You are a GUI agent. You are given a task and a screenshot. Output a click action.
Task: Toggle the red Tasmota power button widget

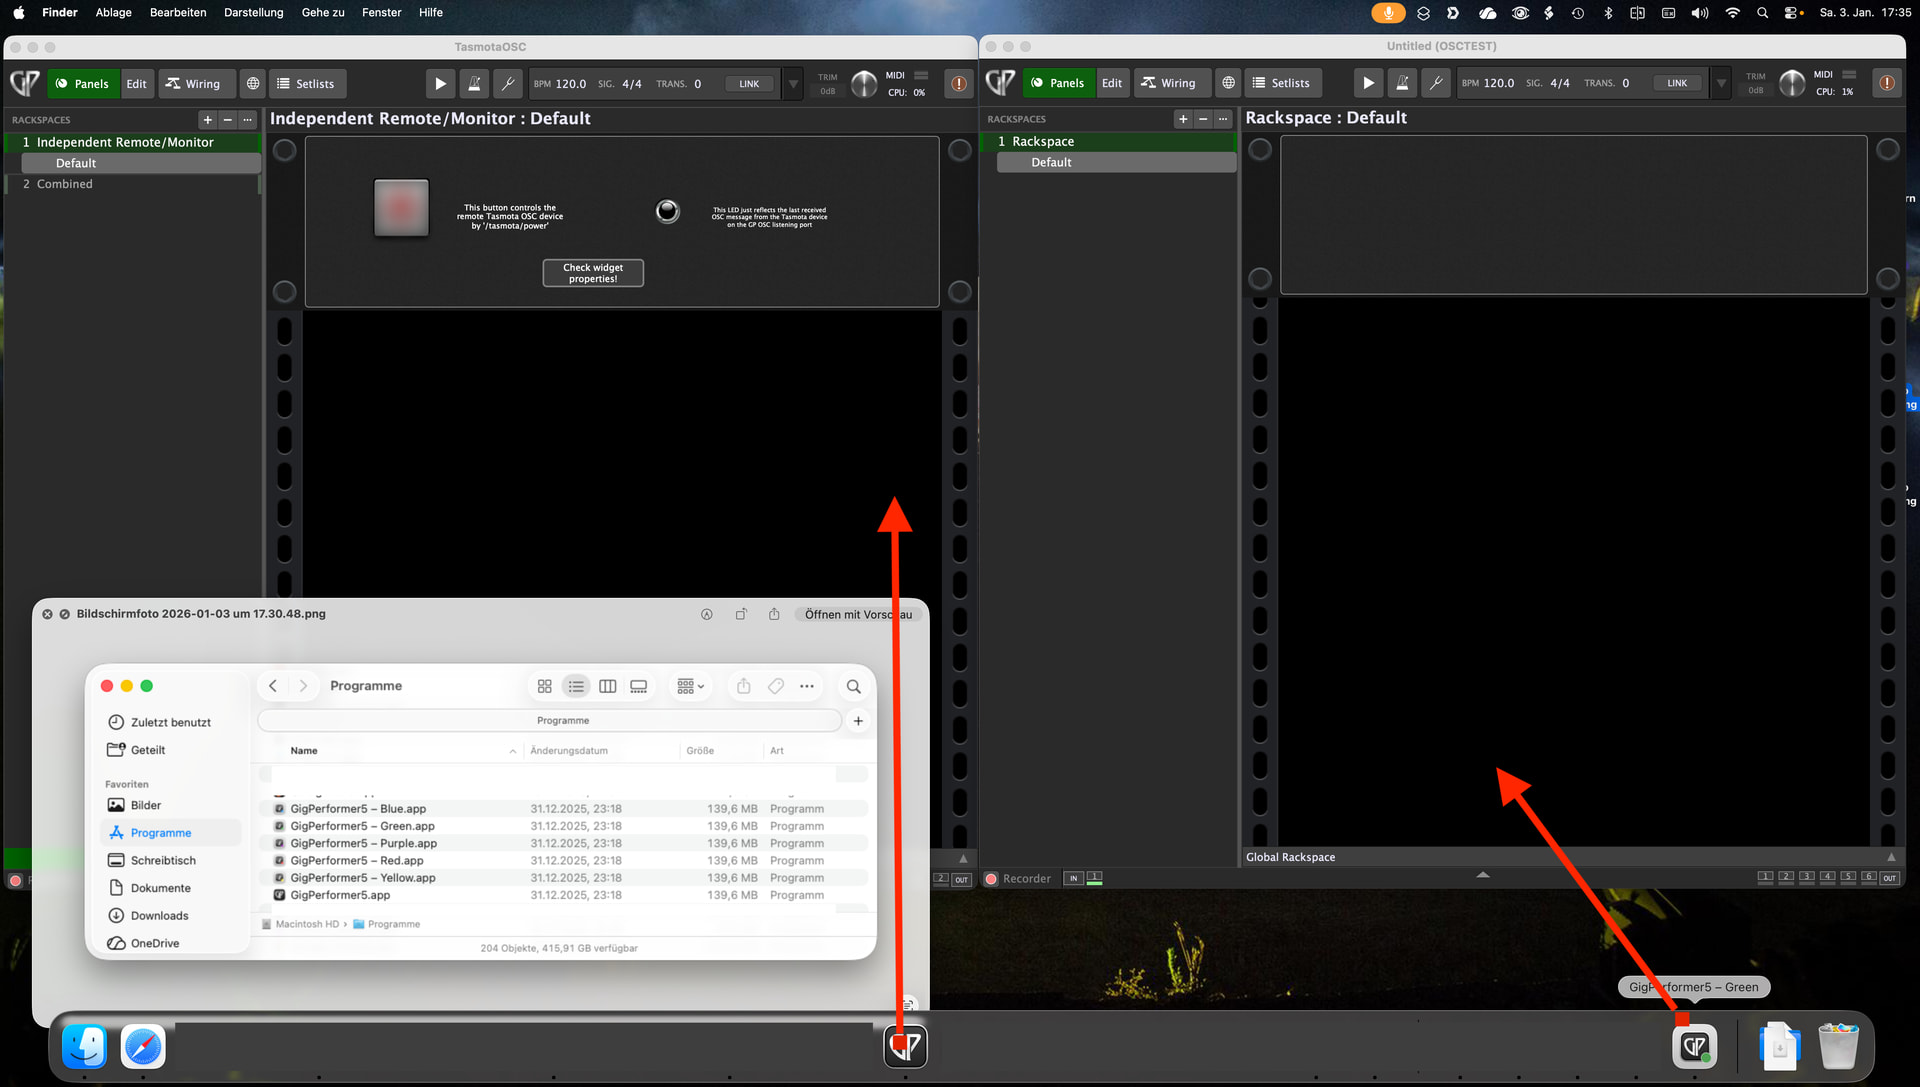click(x=401, y=208)
